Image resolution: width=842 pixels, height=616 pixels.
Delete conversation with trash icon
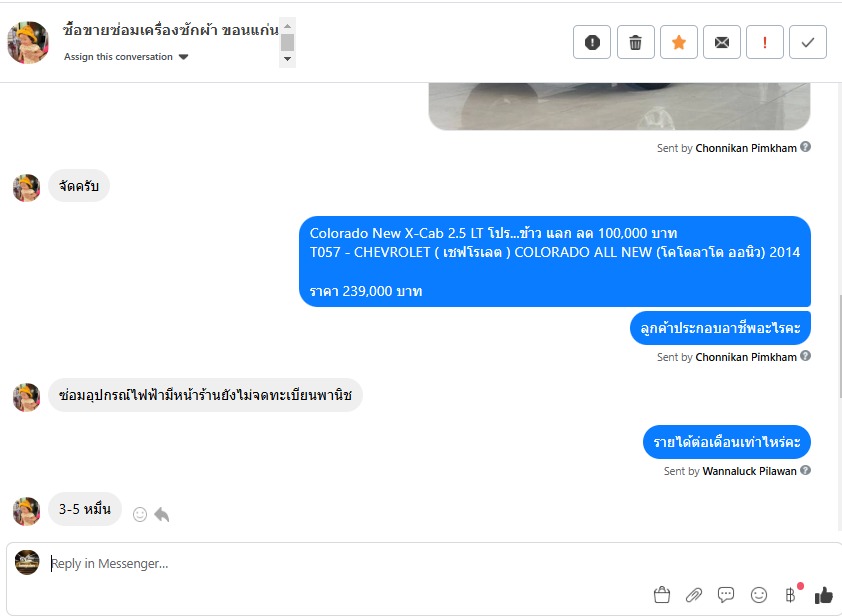[x=635, y=42]
